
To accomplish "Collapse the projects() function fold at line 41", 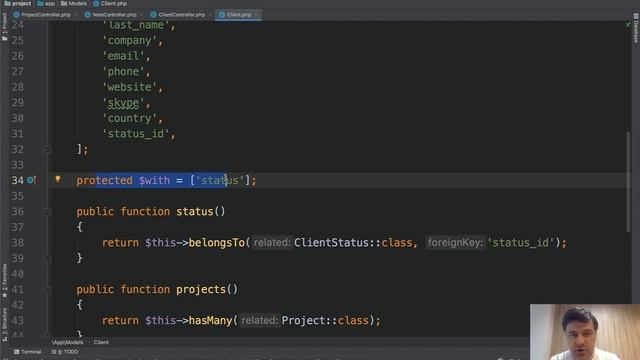I will (47, 289).
